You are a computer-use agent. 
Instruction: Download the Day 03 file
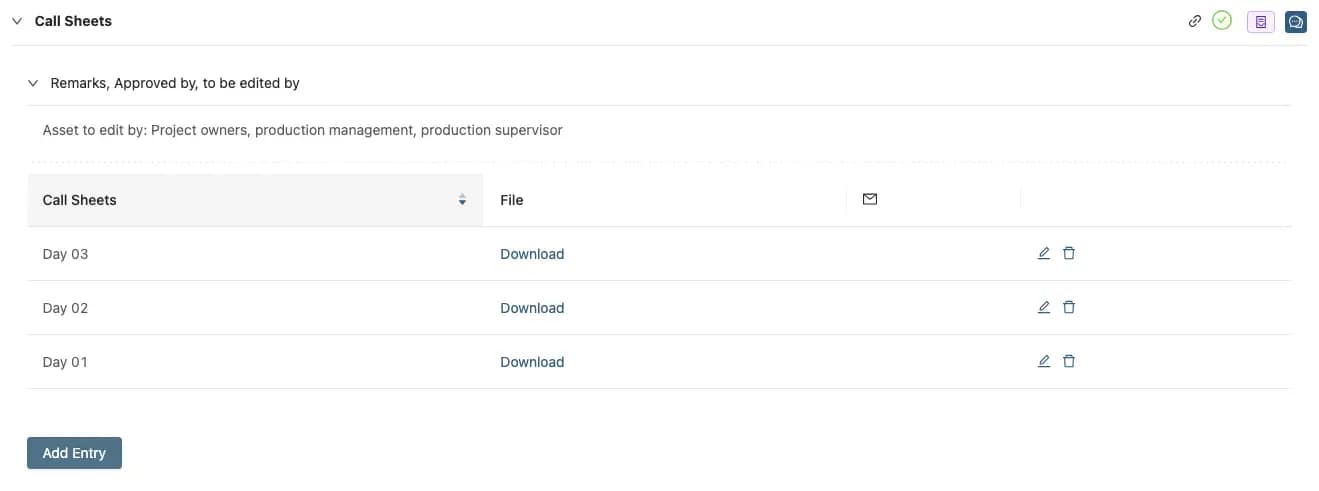[x=532, y=254]
